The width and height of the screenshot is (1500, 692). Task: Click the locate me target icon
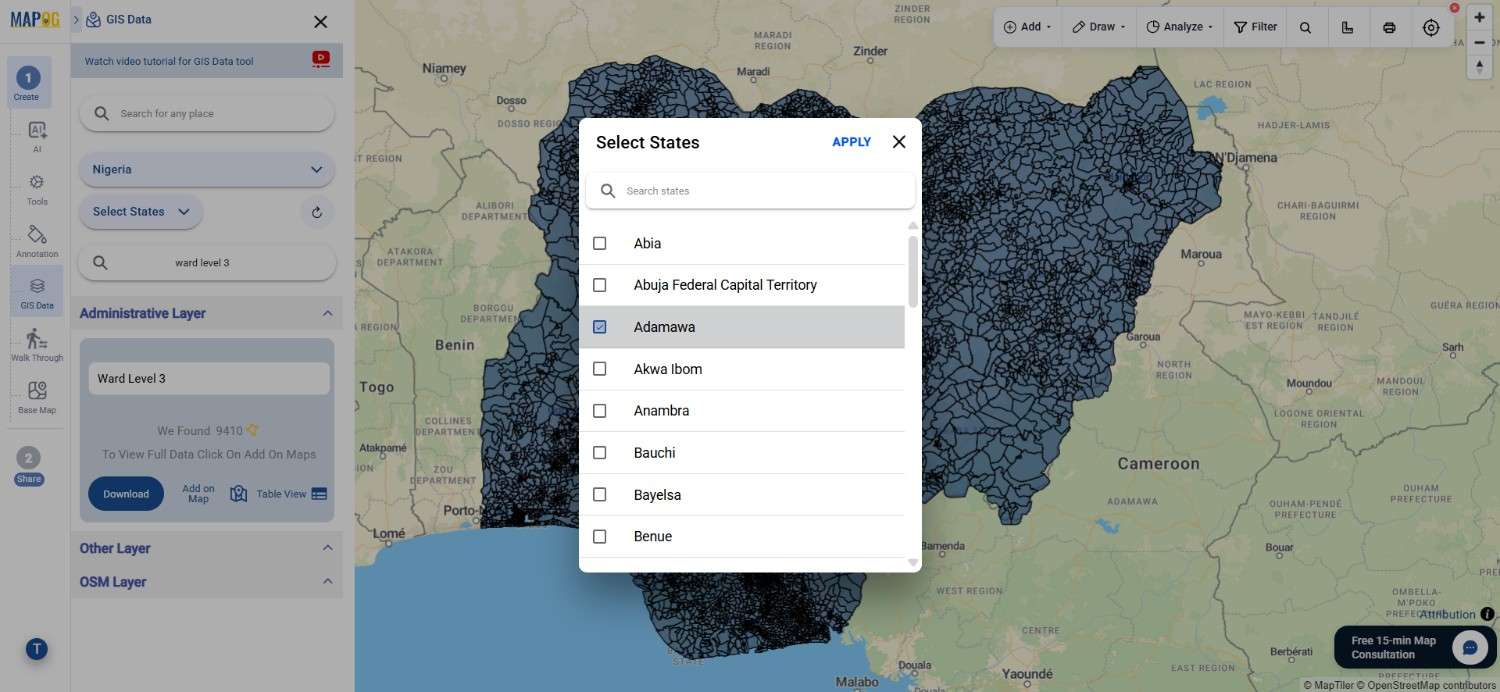1431,28
